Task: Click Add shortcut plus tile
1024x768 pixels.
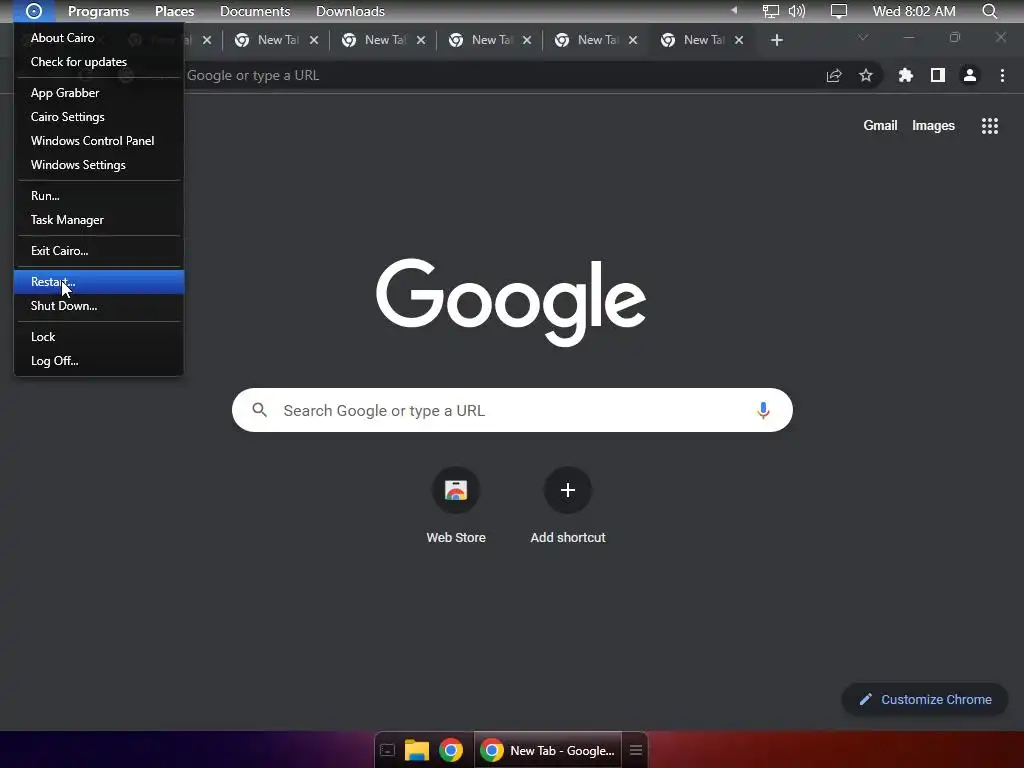Action: pyautogui.click(x=568, y=506)
